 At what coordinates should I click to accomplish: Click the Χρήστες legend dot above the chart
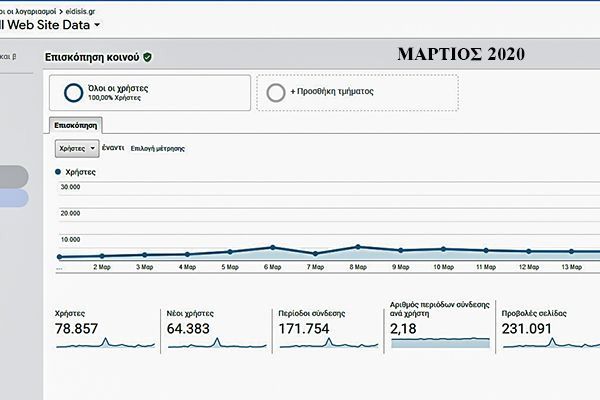tap(58, 172)
